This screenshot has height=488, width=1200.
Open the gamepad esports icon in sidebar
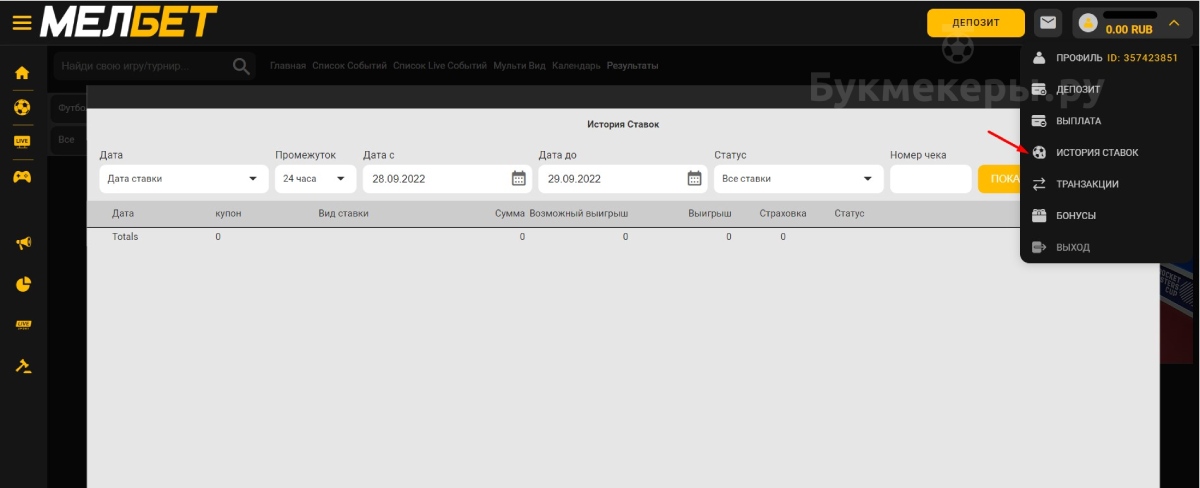[22, 176]
